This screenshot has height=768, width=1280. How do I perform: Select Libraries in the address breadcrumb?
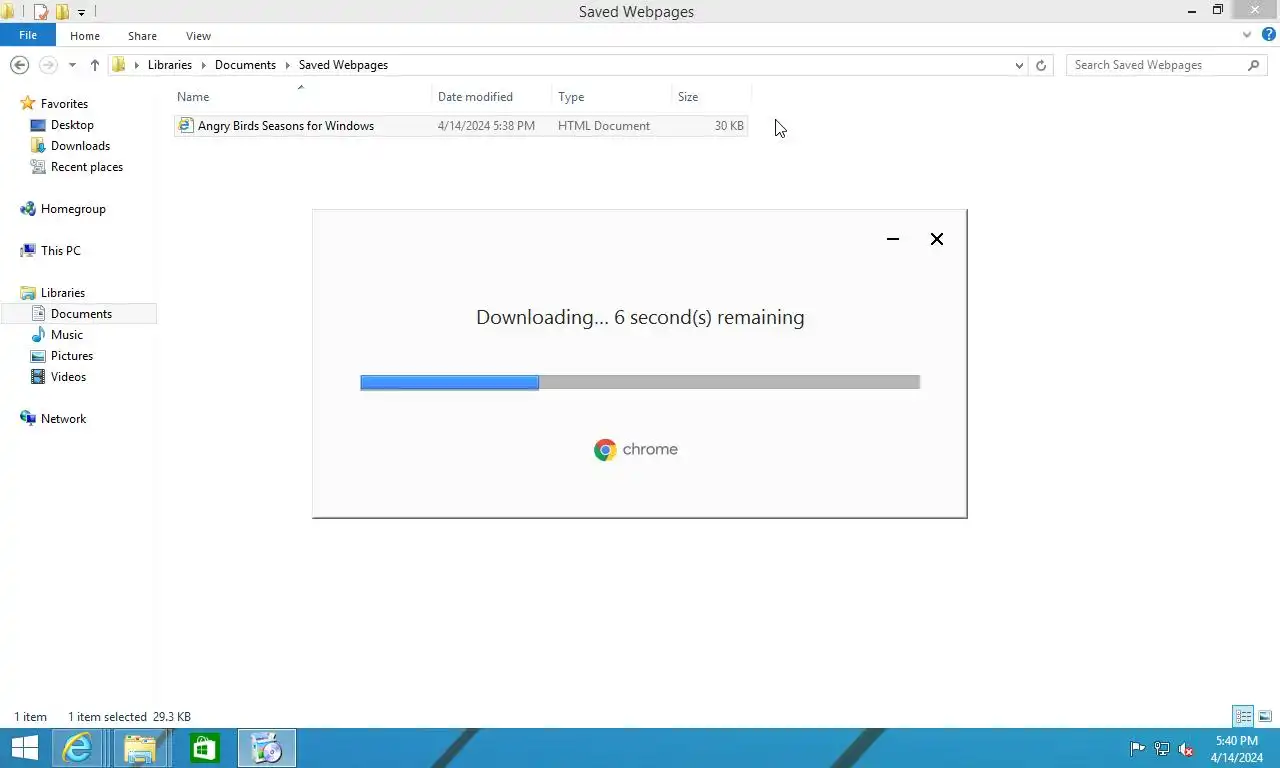click(x=170, y=65)
